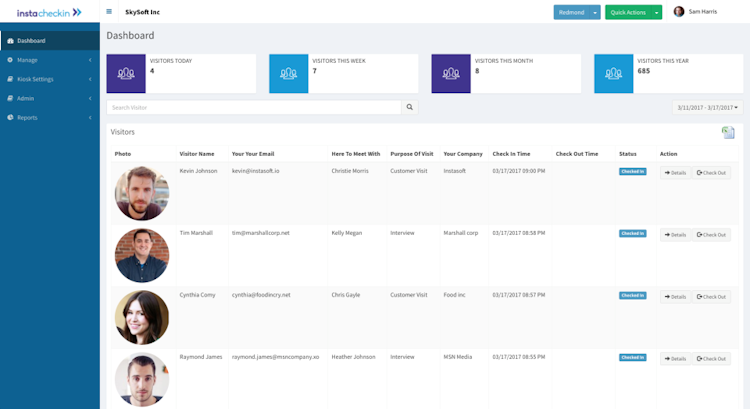Check out visitor Kevin Johnson
The height and width of the screenshot is (409, 750).
tap(711, 173)
